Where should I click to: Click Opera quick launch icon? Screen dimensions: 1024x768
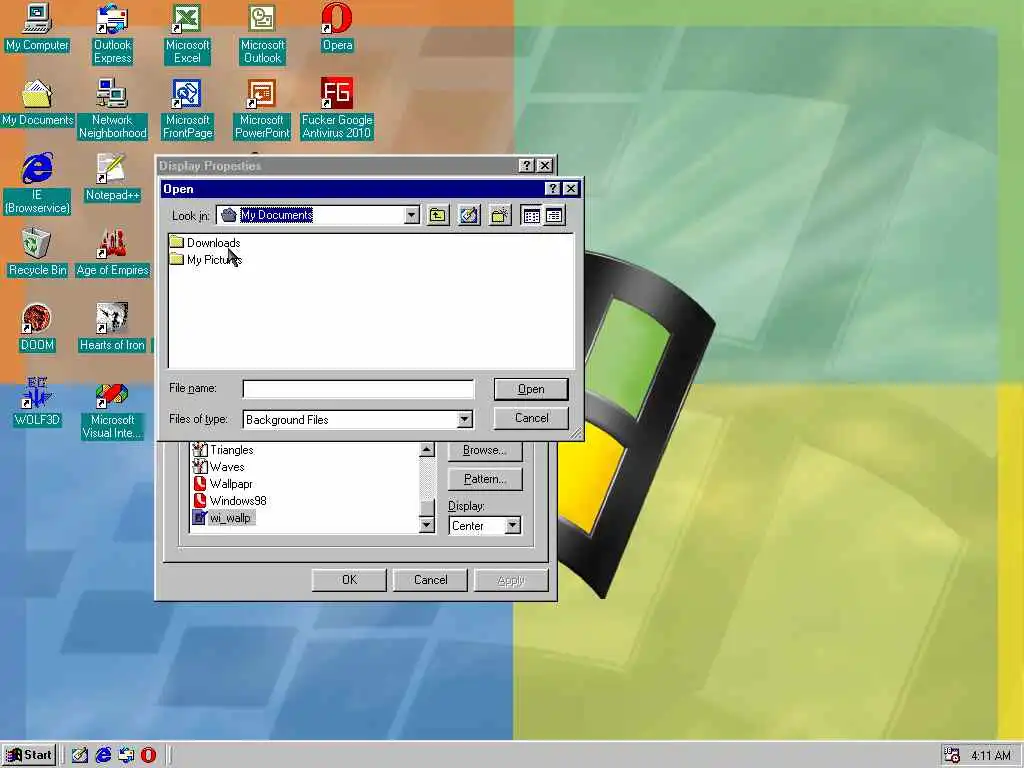(149, 755)
